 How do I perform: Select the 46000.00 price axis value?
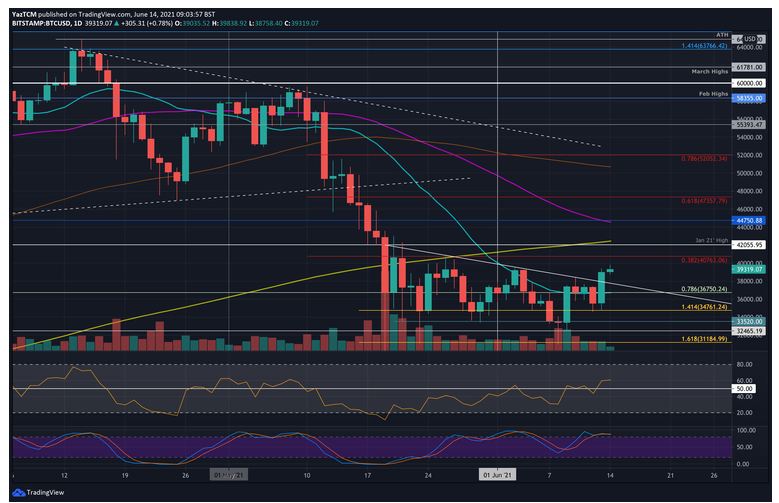coord(749,209)
